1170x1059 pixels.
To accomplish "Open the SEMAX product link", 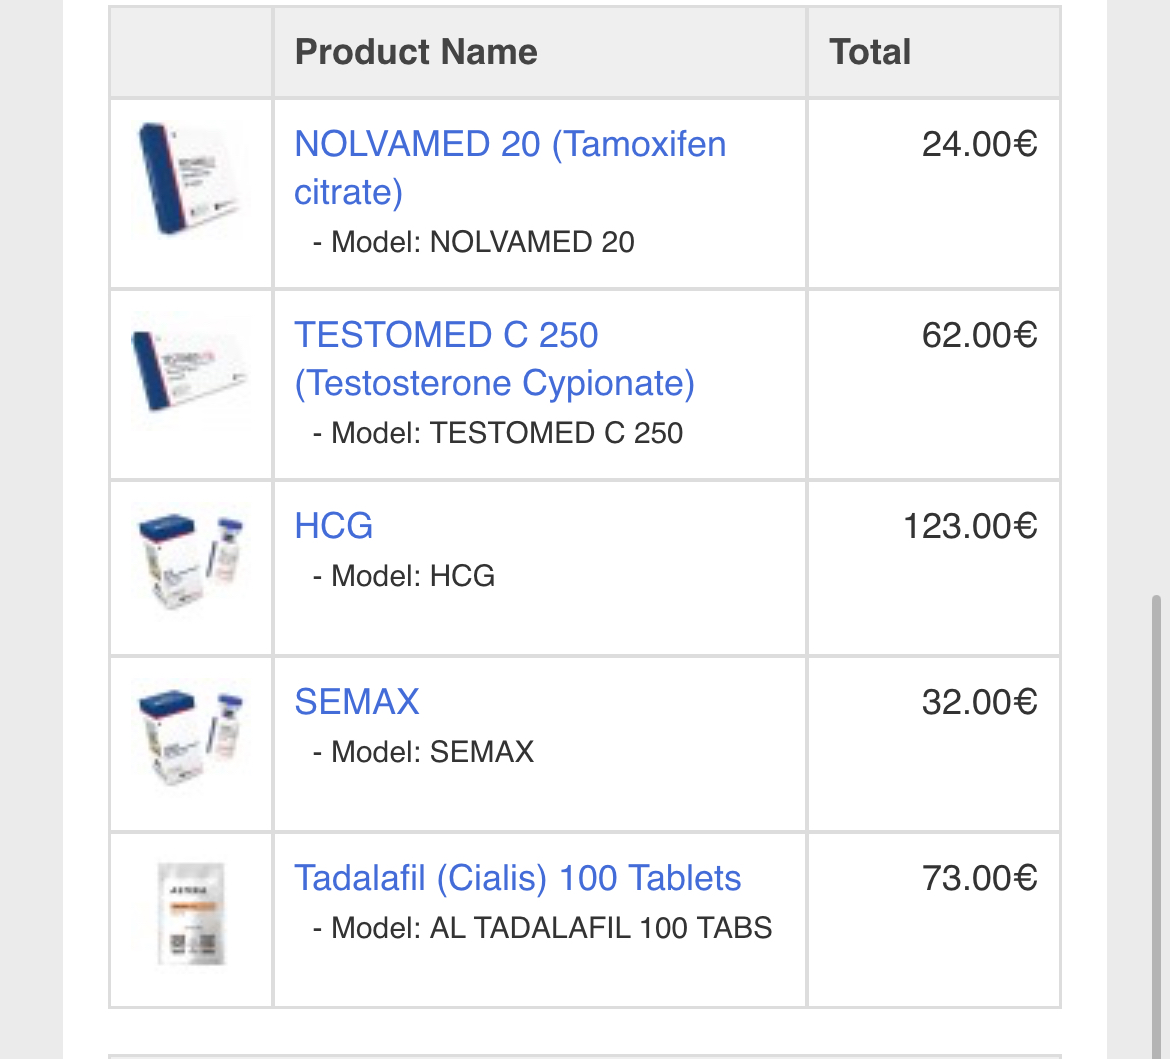I will (357, 702).
